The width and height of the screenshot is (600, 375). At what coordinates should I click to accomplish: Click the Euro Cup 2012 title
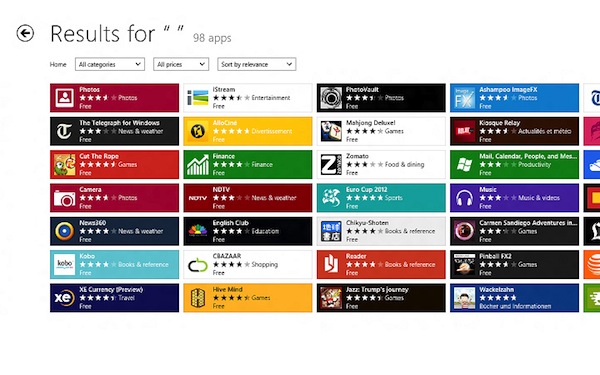[367, 189]
